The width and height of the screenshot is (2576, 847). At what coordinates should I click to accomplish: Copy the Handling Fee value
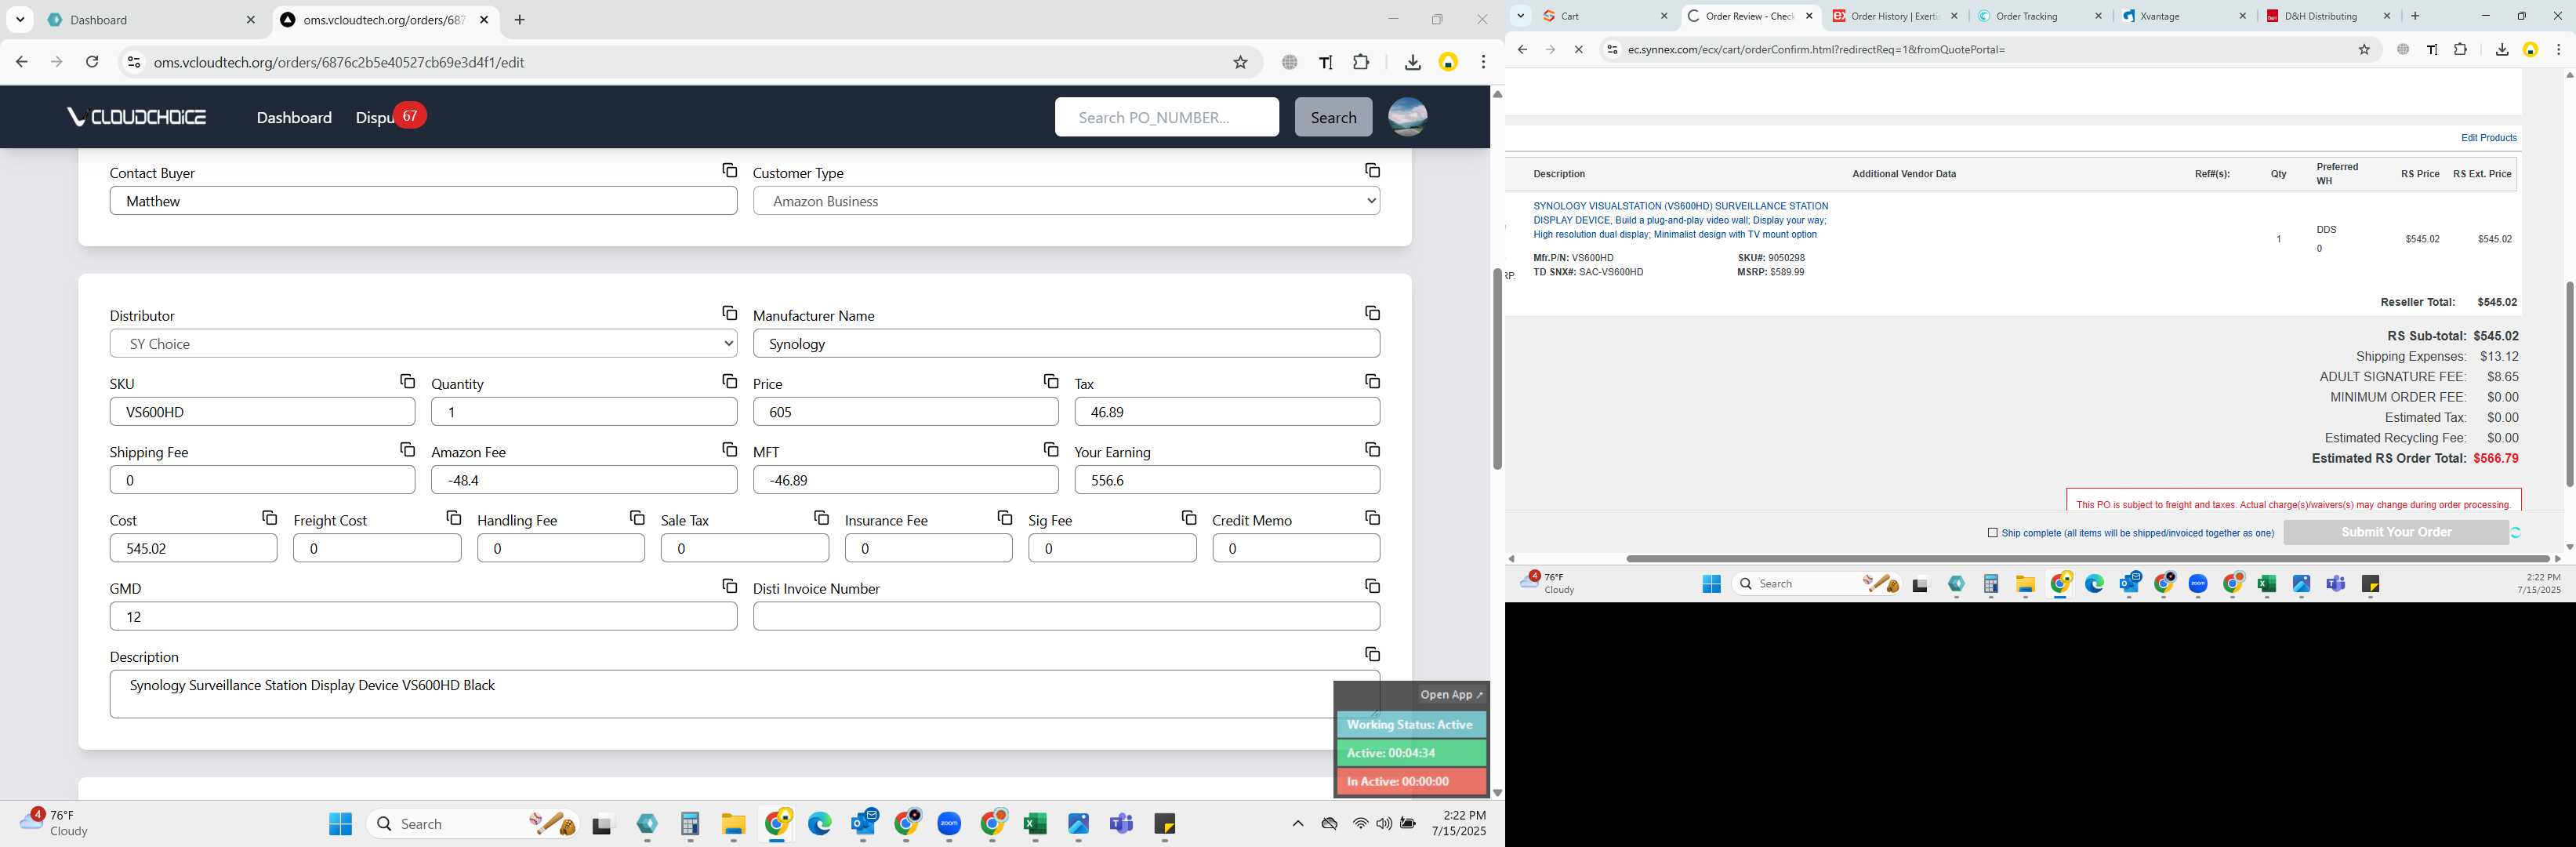point(637,518)
